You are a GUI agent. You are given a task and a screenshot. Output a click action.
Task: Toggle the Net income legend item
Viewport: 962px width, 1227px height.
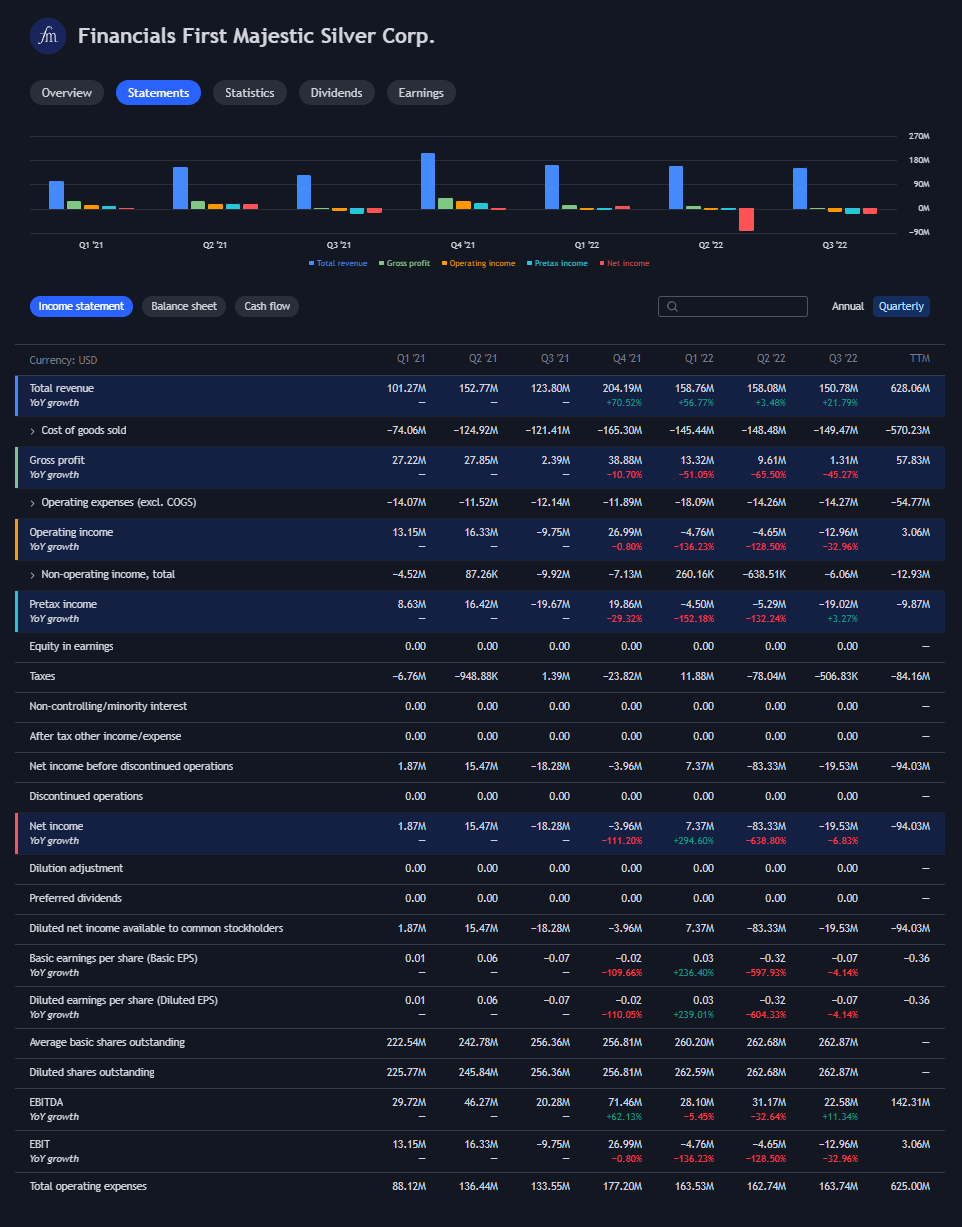[x=624, y=262]
